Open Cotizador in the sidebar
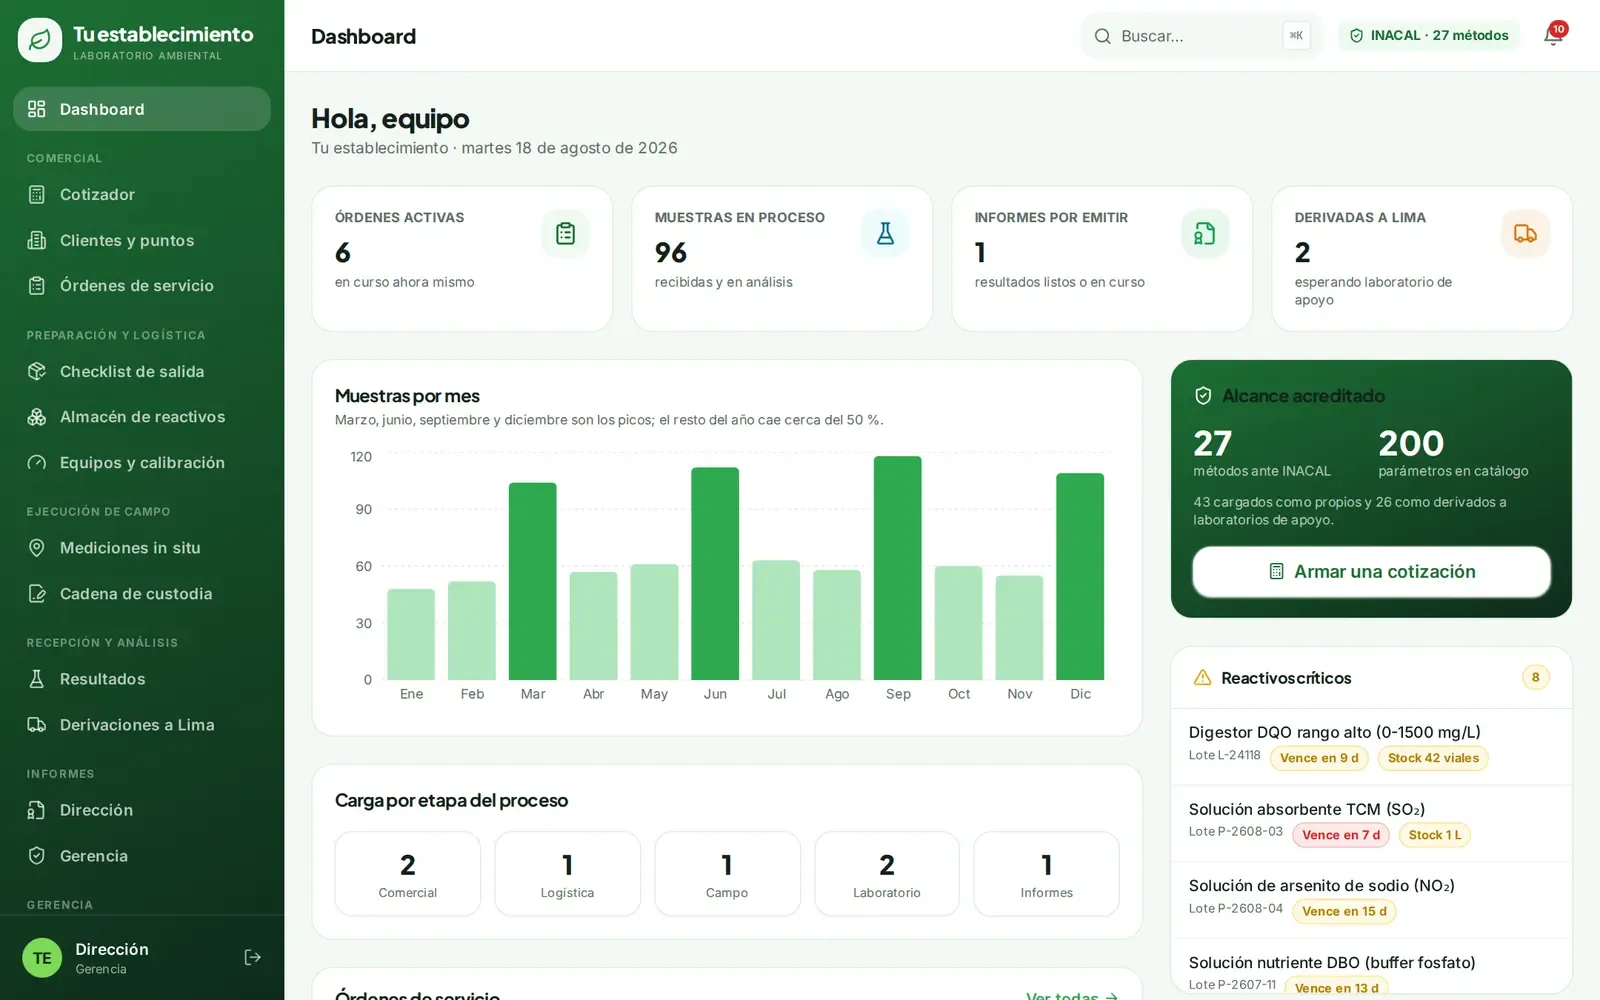 pos(142,194)
